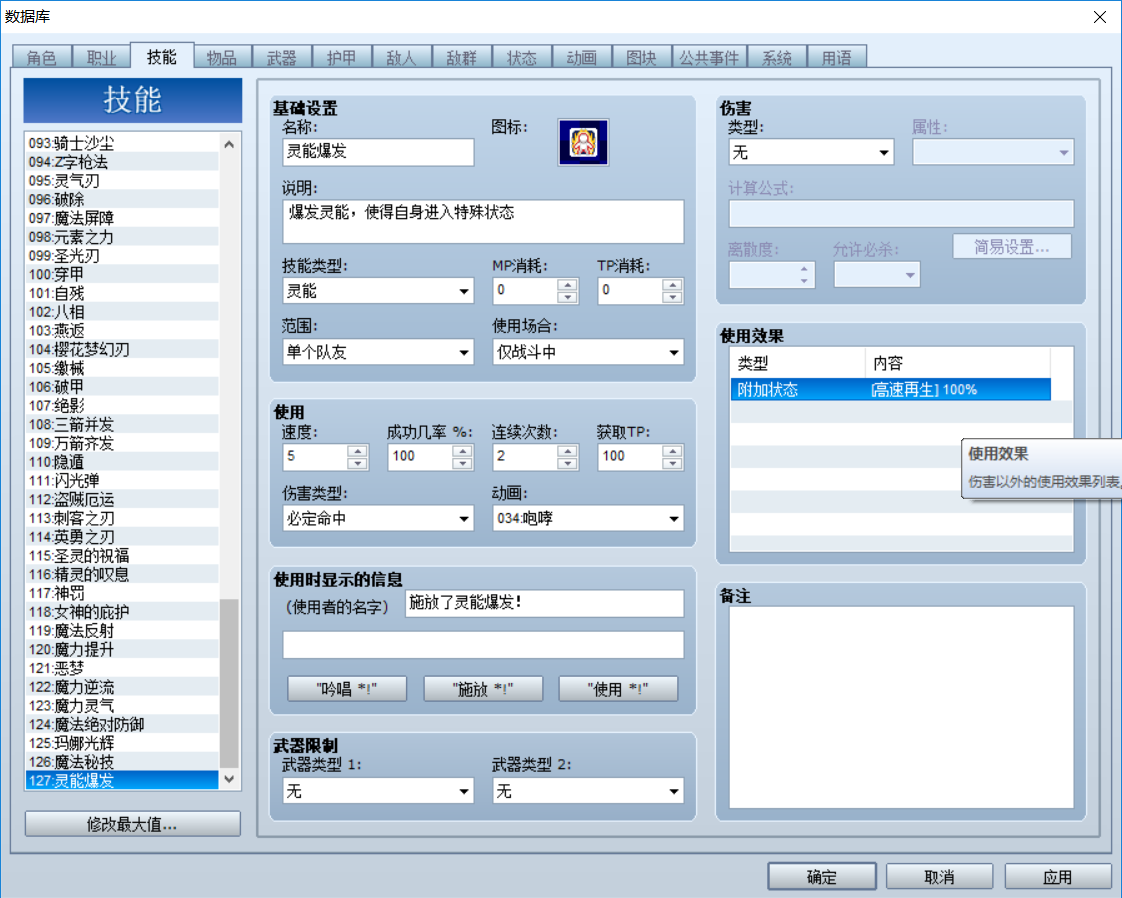Open the 图块 tab
This screenshot has width=1122, height=898.
pyautogui.click(x=642, y=57)
